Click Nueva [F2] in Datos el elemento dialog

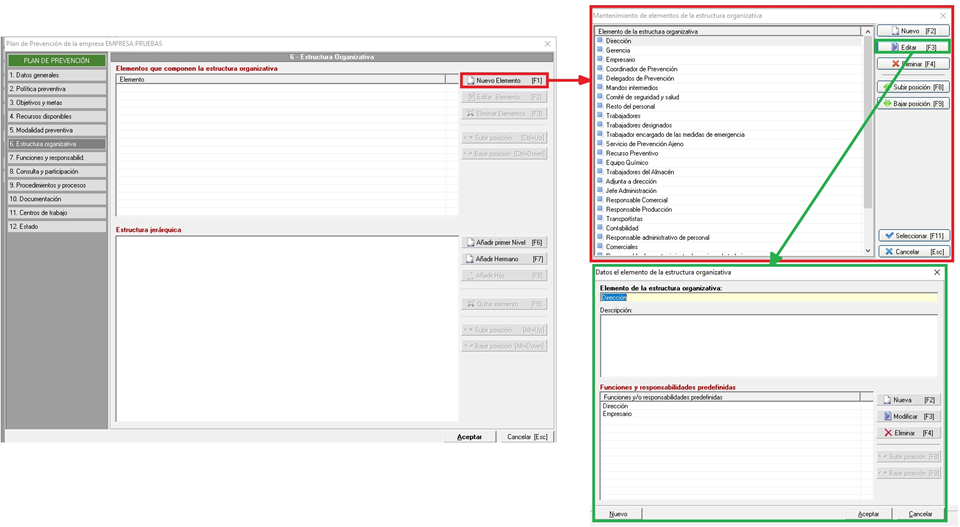[909, 400]
